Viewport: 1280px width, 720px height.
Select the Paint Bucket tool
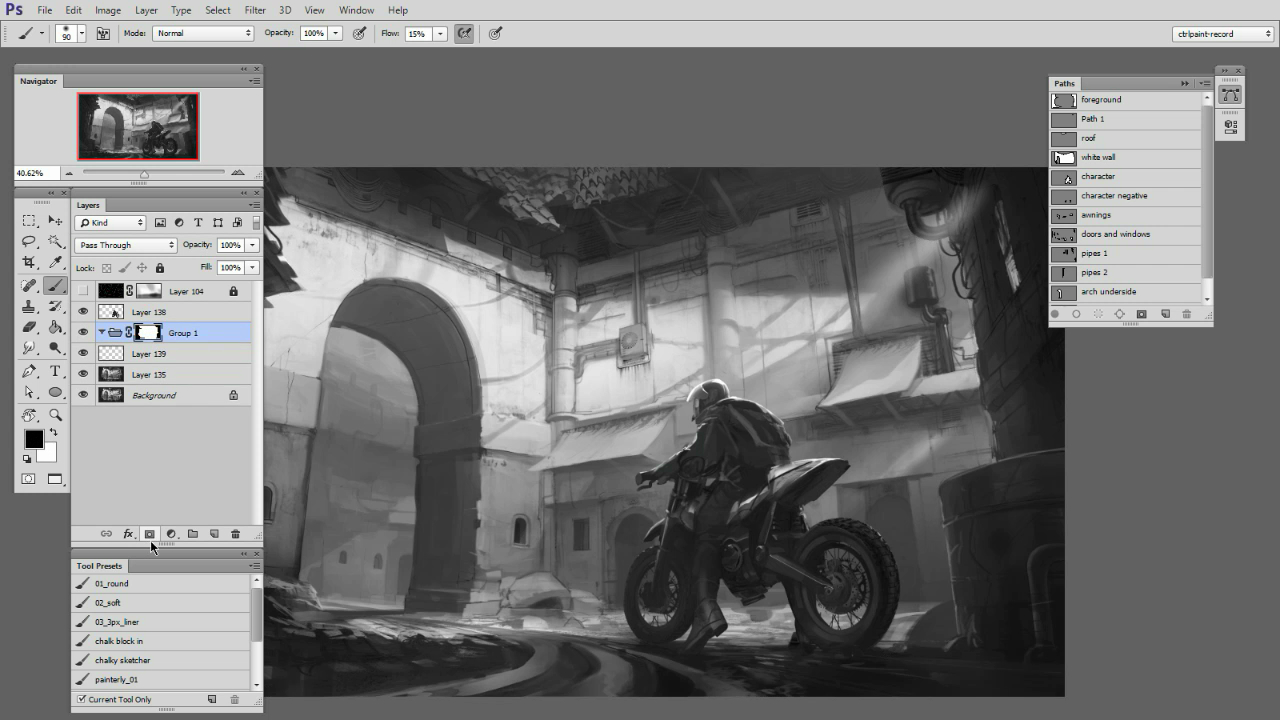tap(56, 328)
